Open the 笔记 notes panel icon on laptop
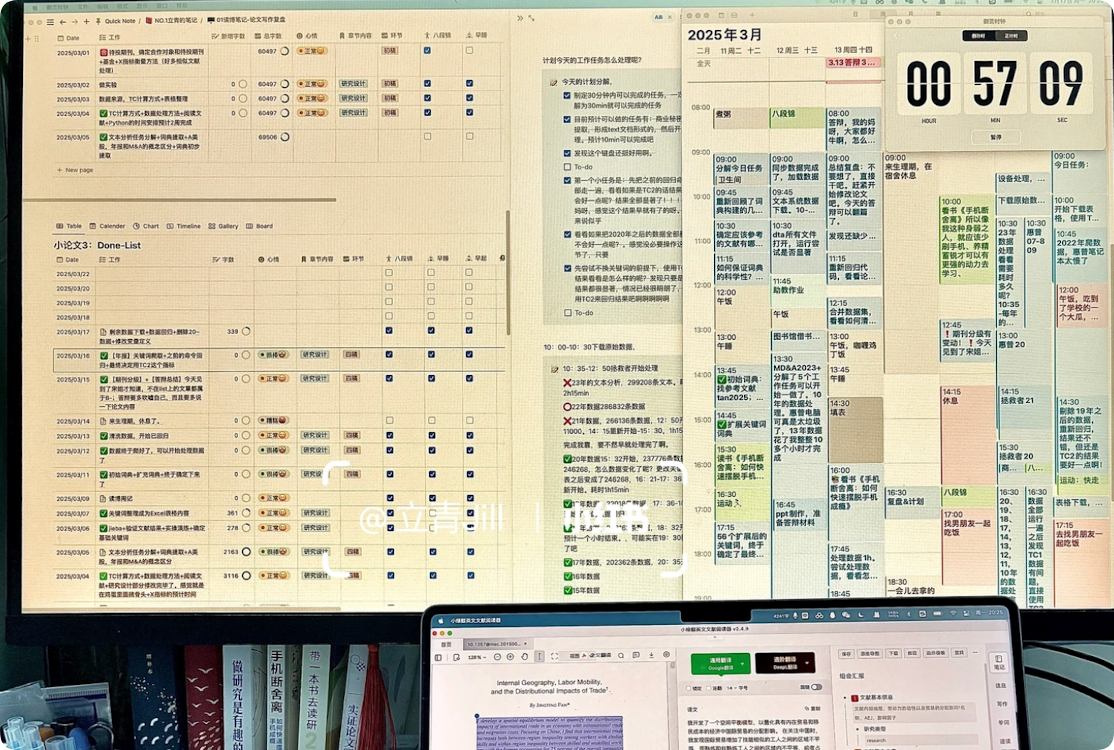This screenshot has width=1114, height=750. (998, 662)
